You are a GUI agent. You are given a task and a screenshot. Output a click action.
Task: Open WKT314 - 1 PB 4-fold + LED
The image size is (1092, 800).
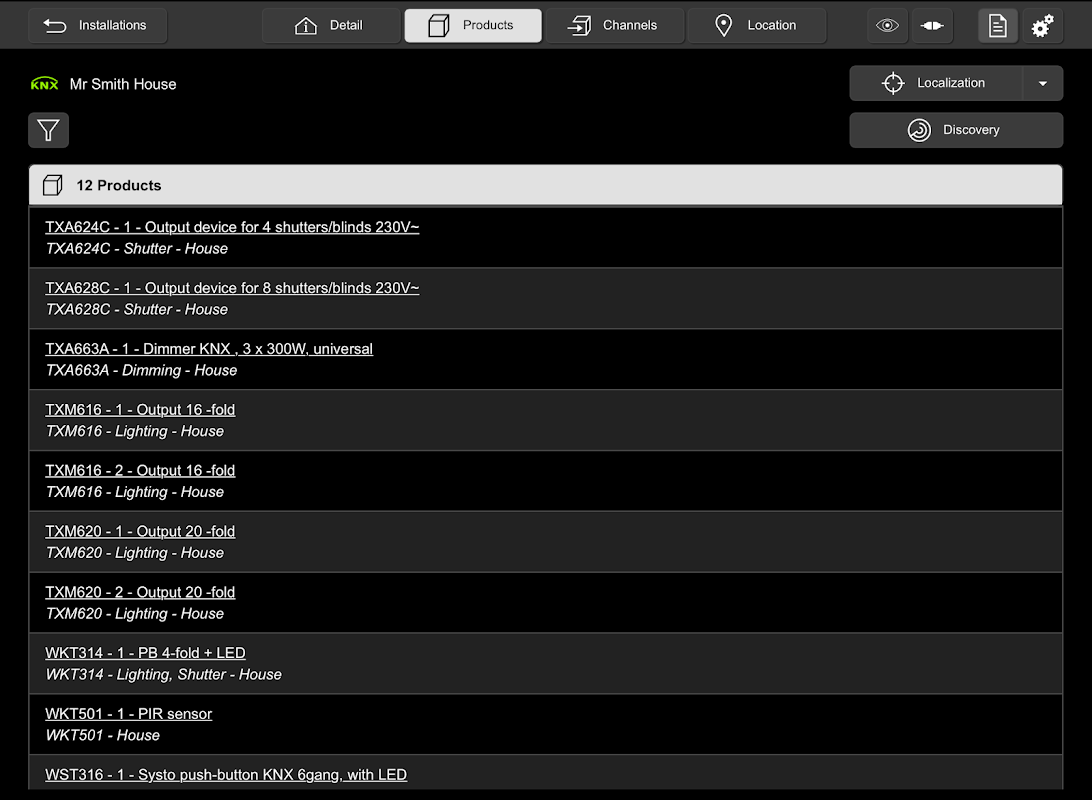click(146, 653)
